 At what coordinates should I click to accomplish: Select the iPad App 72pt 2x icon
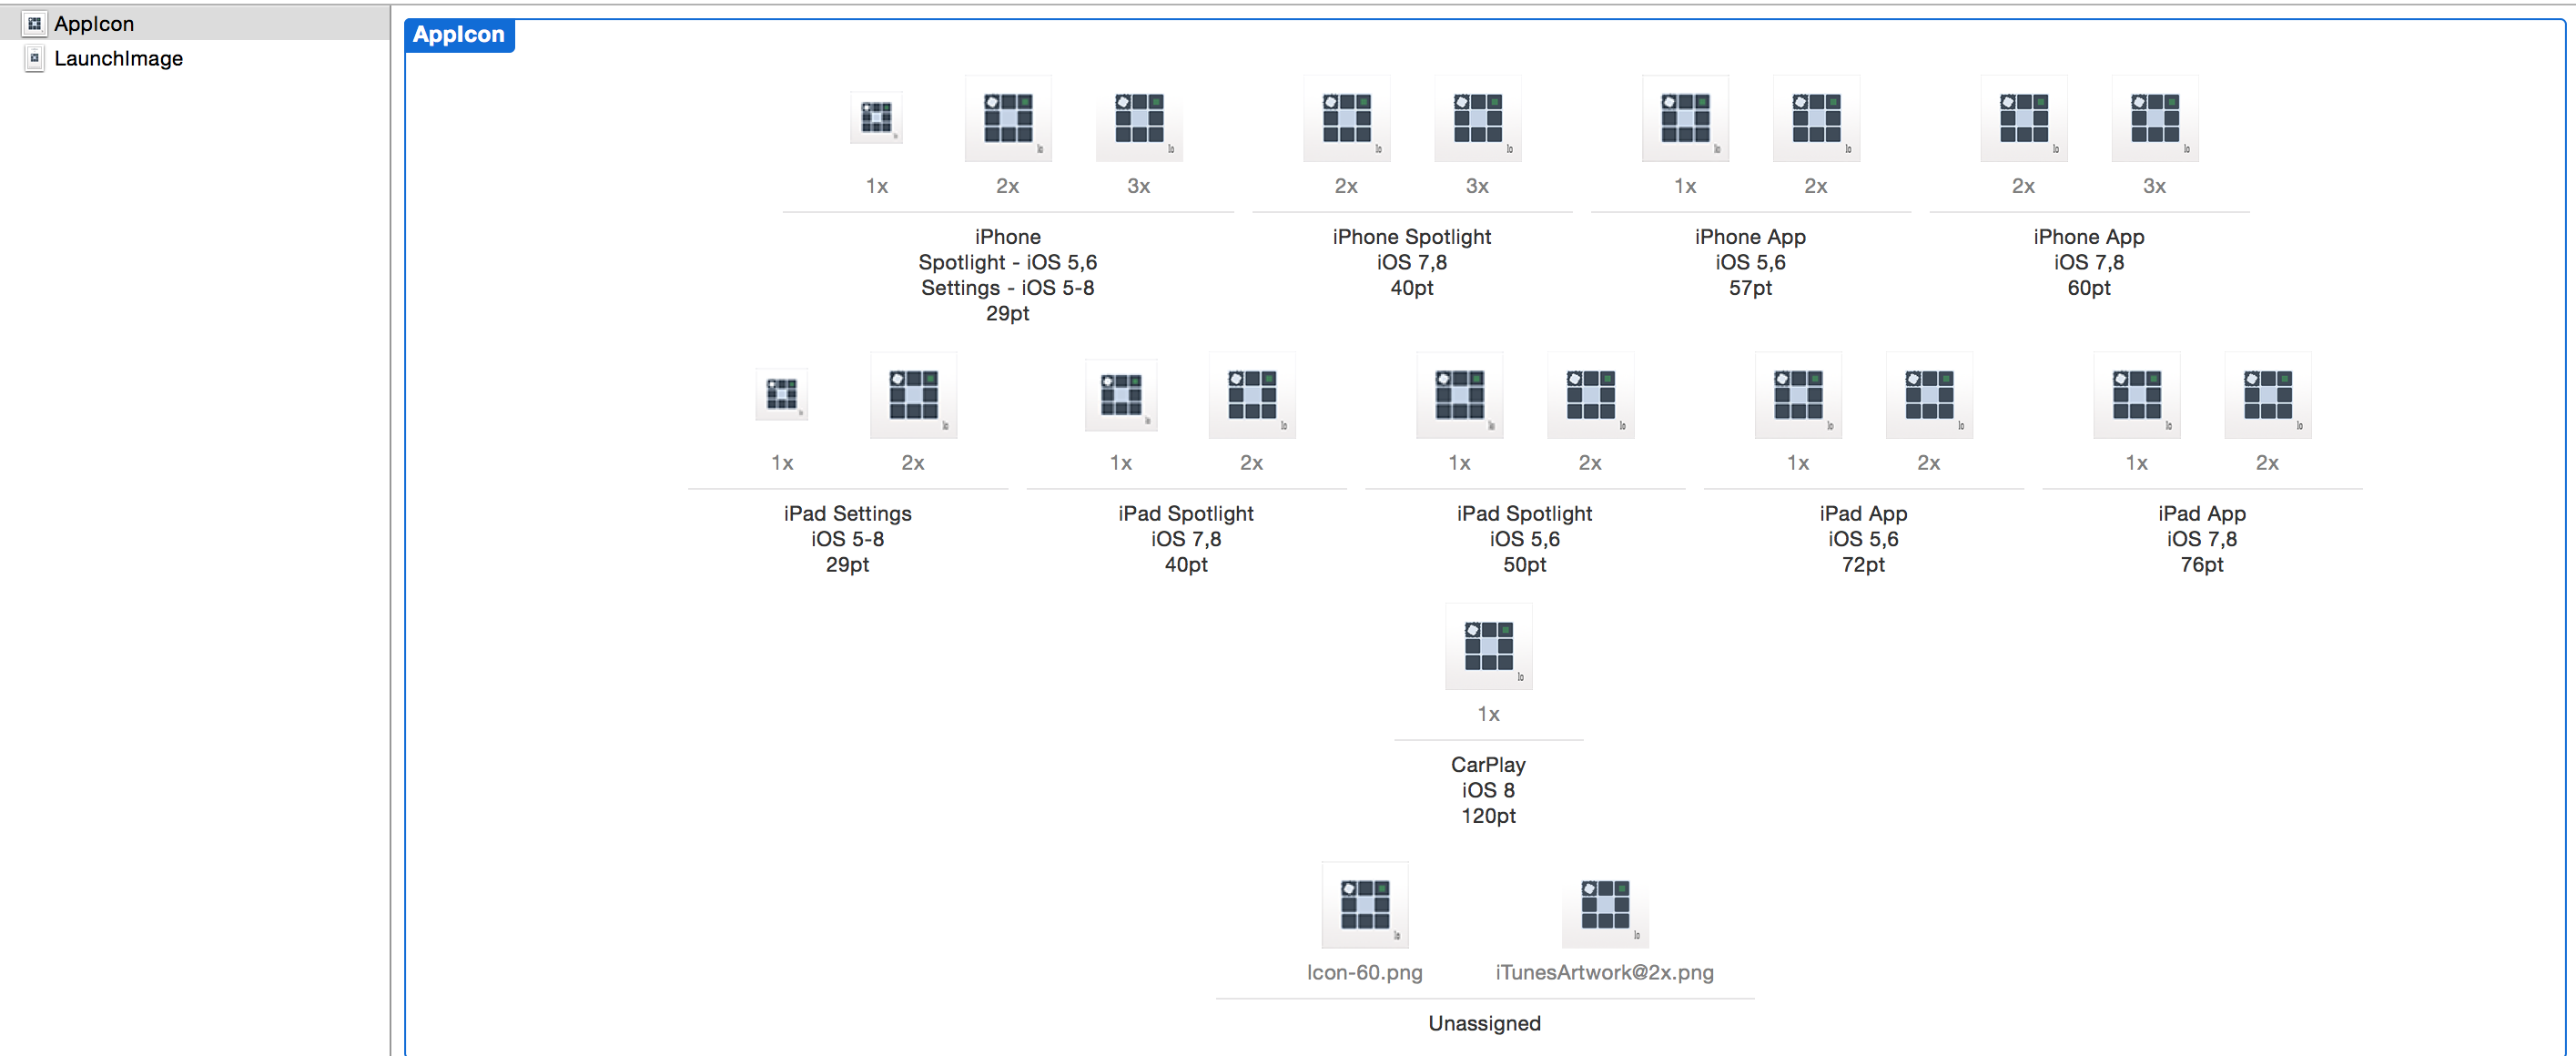1929,395
